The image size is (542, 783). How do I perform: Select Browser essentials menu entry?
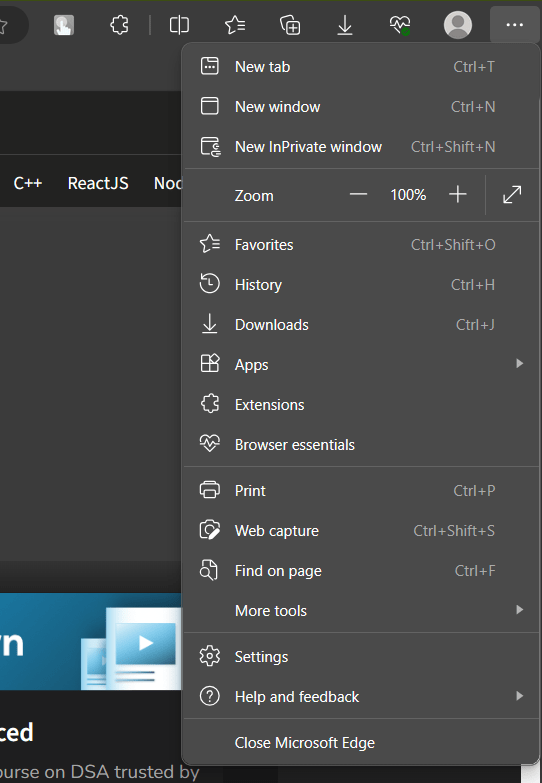tap(361, 444)
